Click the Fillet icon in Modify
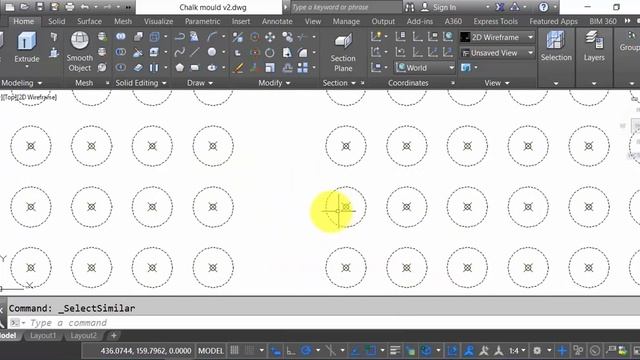The width and height of the screenshot is (640, 360). (x=303, y=52)
